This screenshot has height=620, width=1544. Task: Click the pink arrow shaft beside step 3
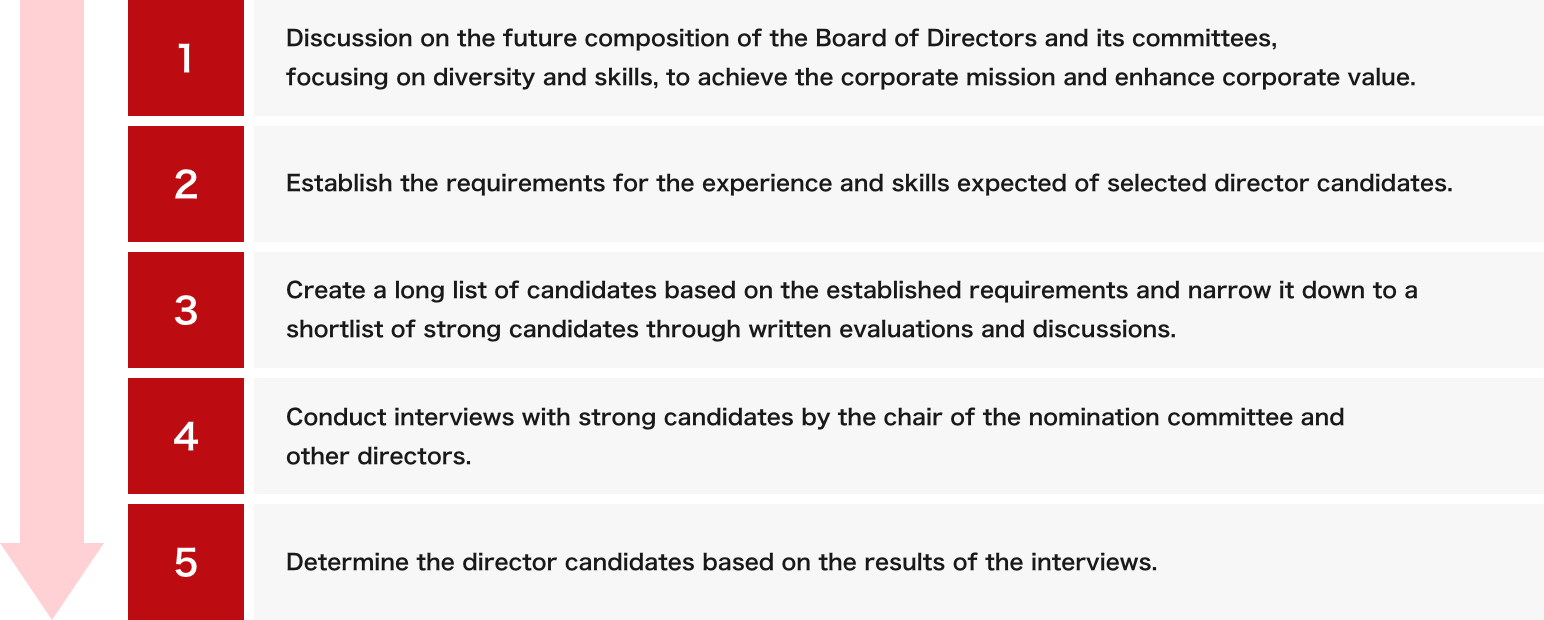(51, 310)
